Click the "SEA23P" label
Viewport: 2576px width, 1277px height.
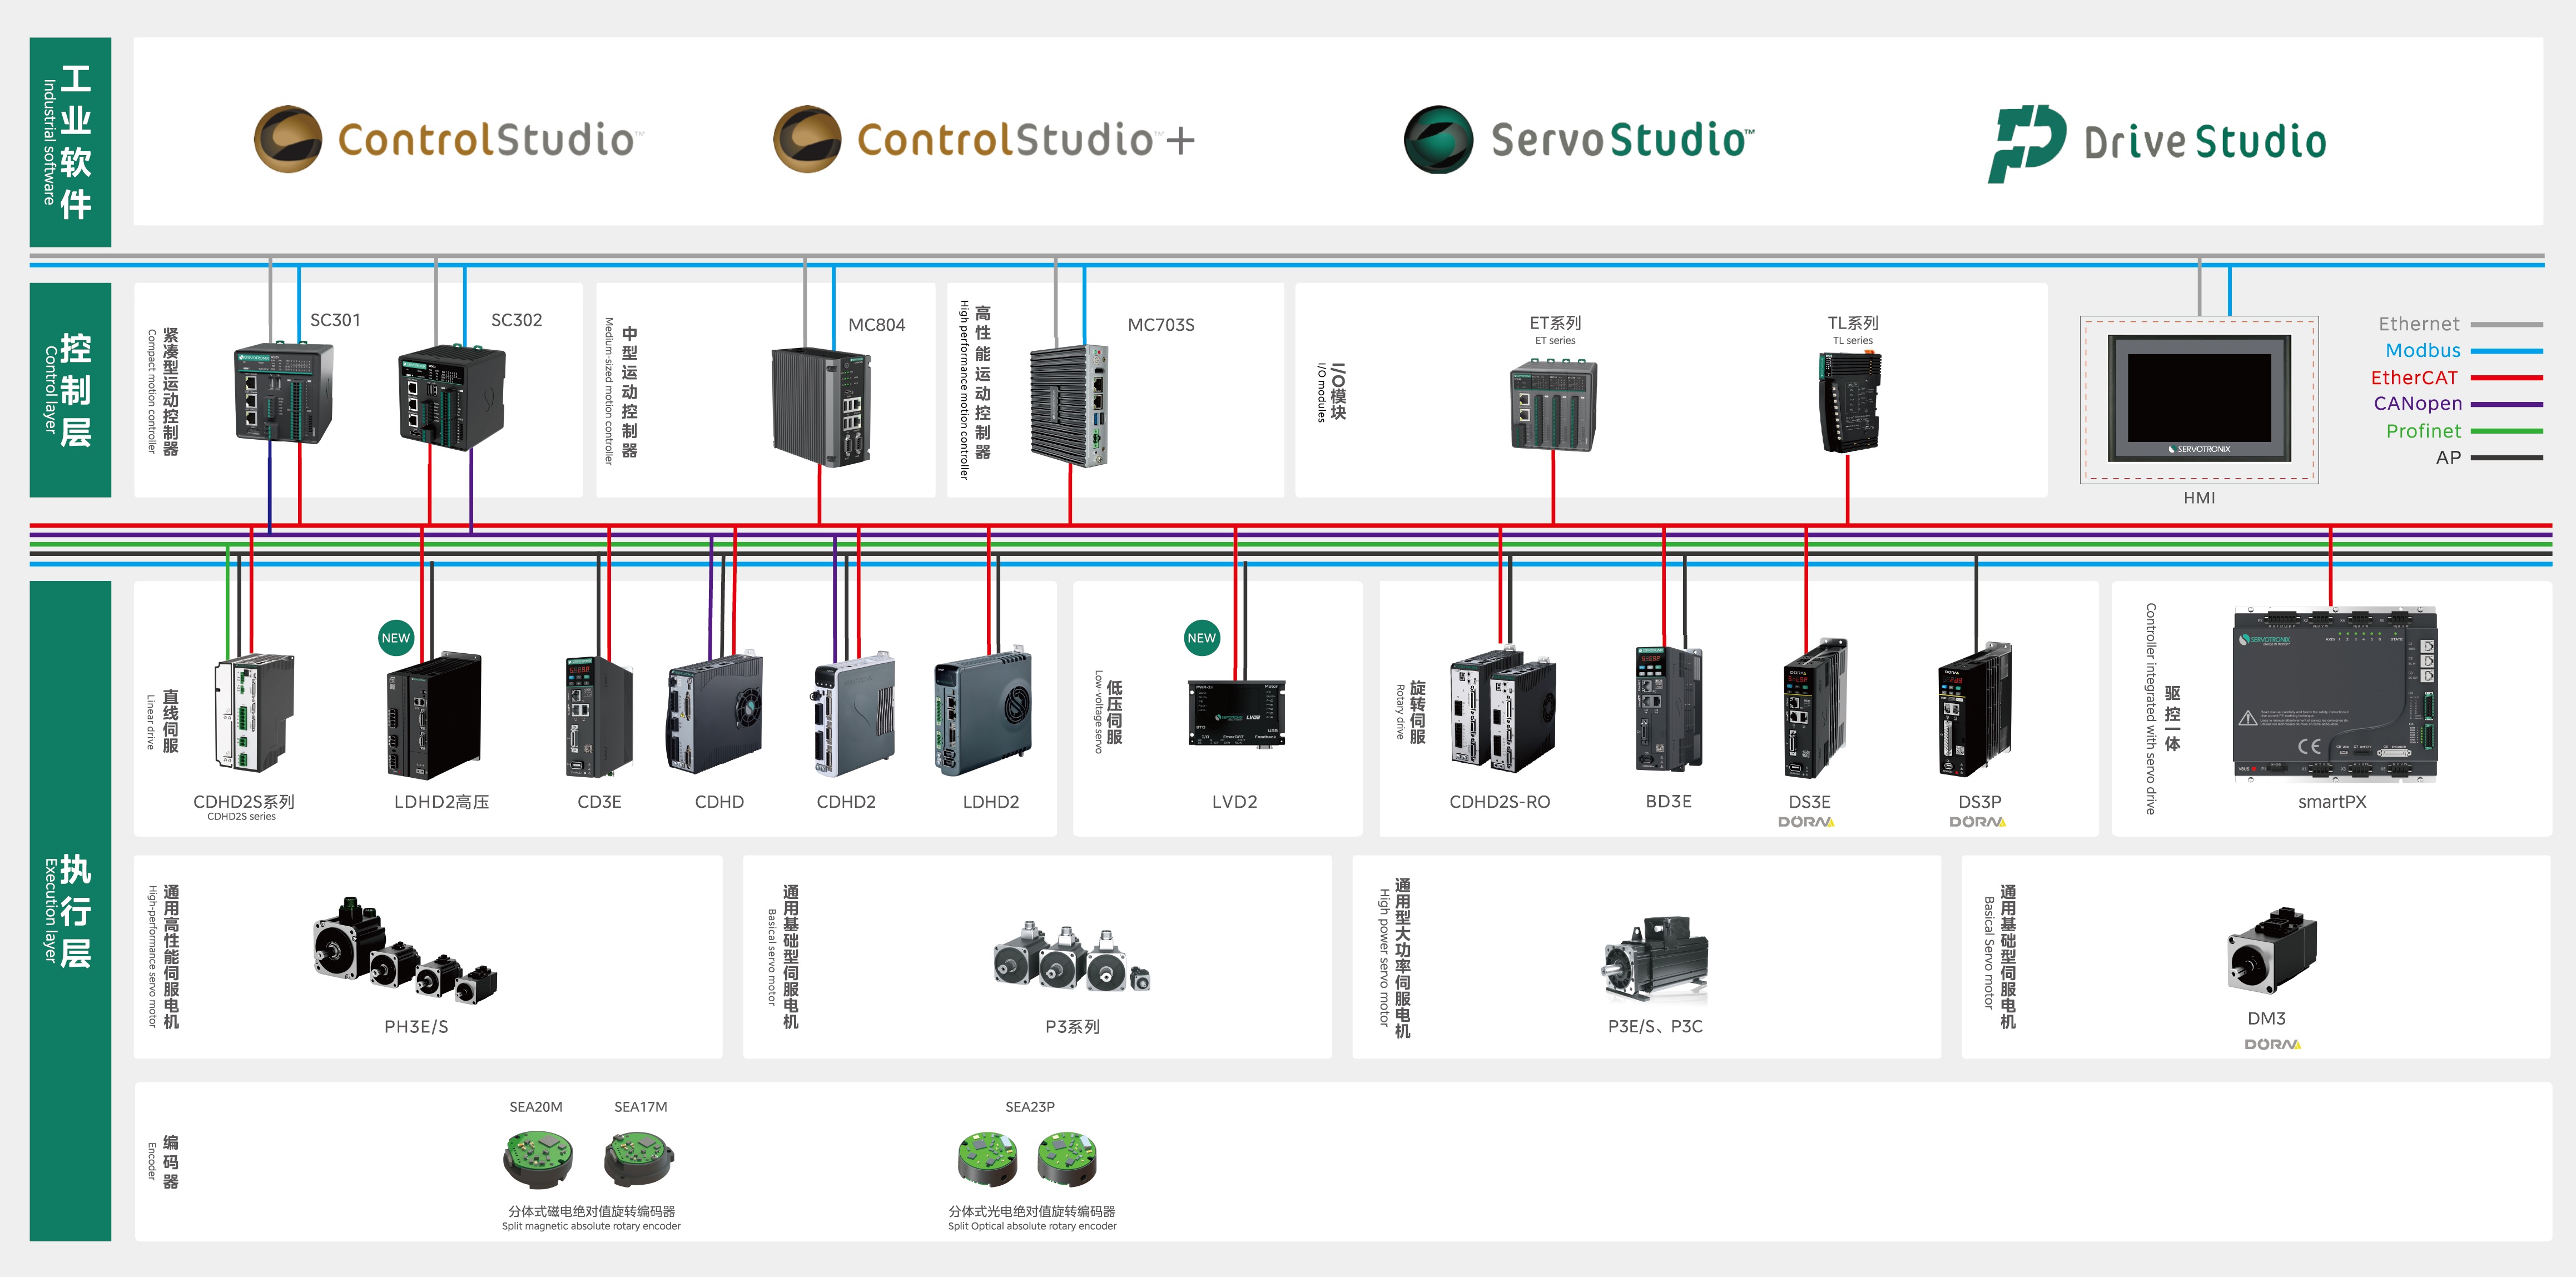tap(1030, 1107)
